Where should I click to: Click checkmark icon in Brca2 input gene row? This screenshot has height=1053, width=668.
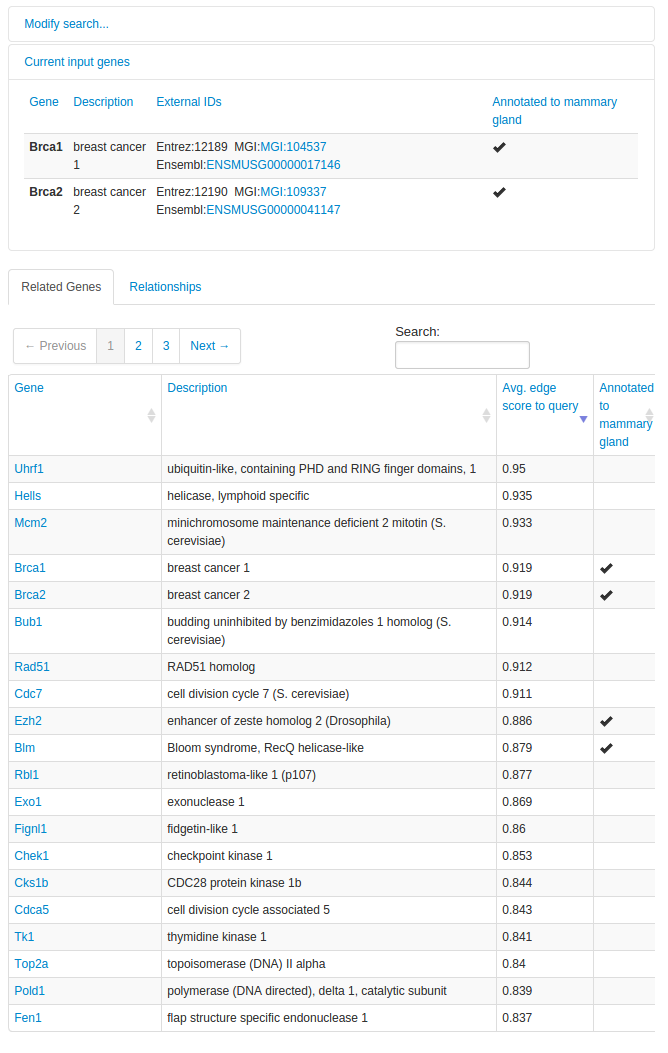(x=500, y=192)
